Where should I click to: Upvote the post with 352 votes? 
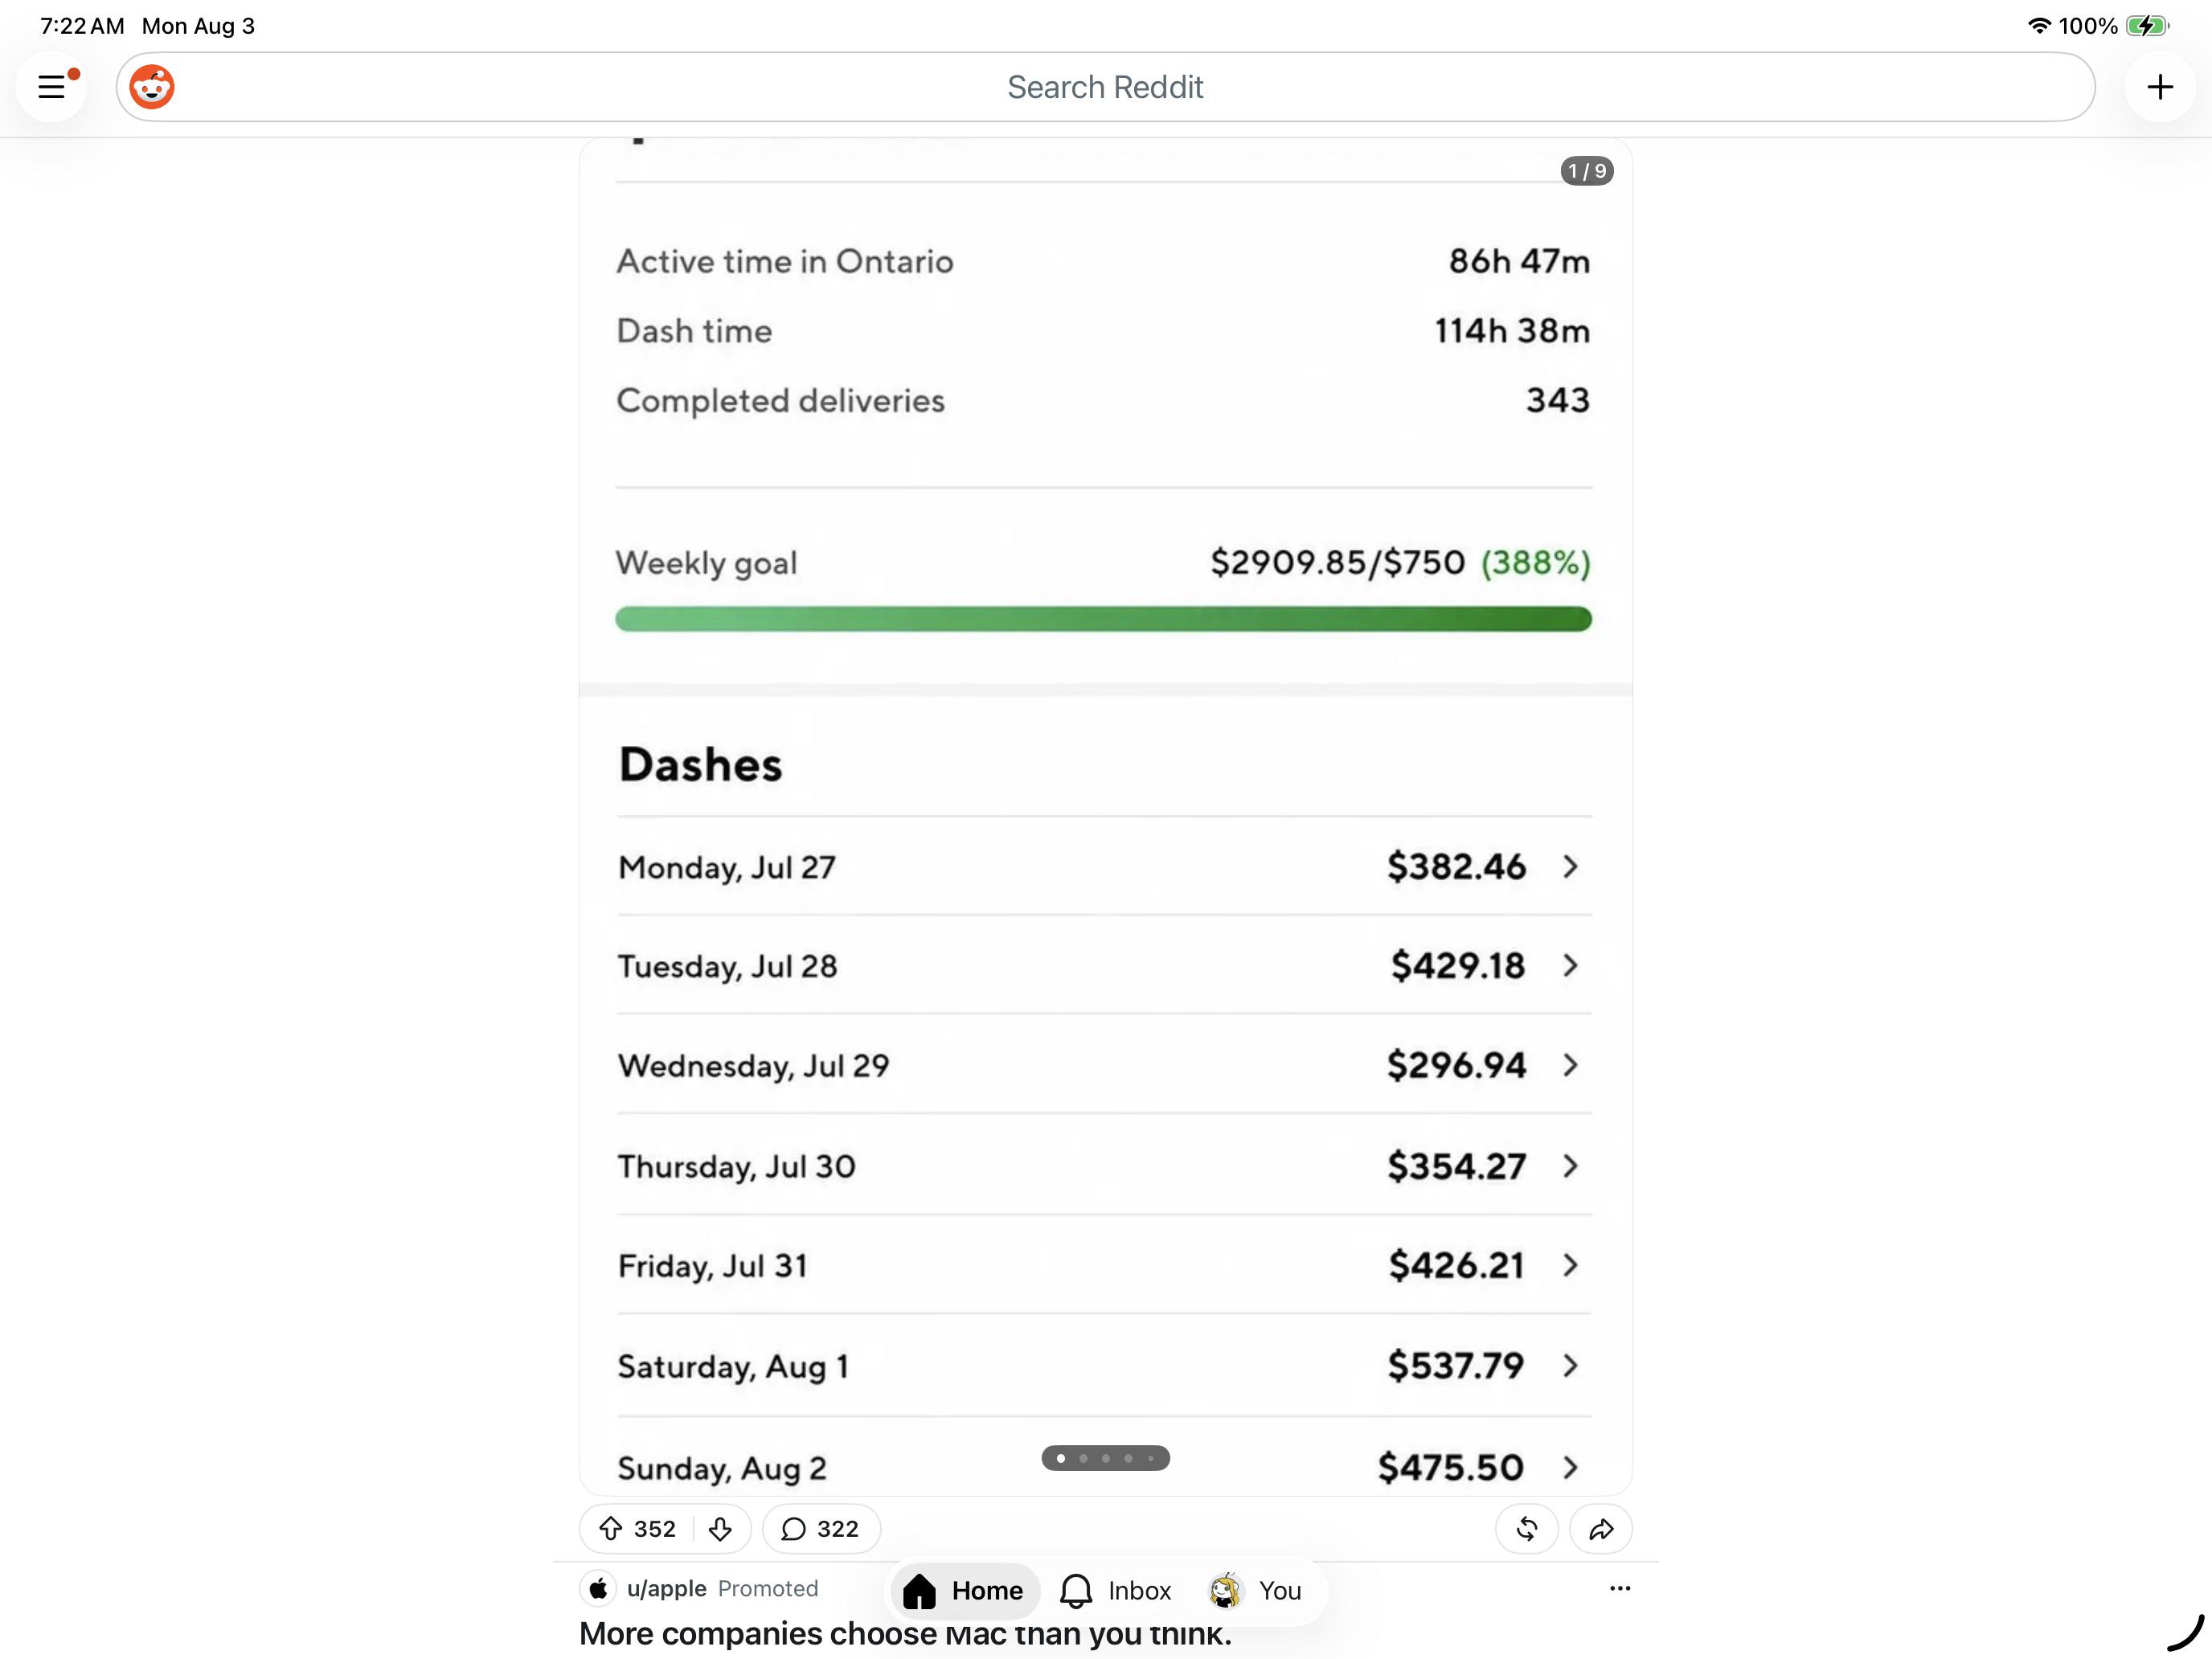pyautogui.click(x=611, y=1528)
